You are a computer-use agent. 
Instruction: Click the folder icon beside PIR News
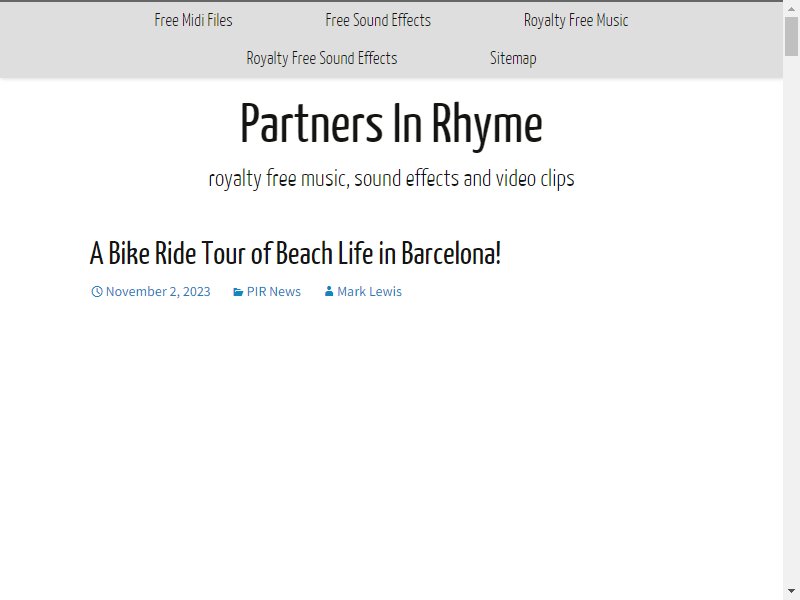point(238,292)
